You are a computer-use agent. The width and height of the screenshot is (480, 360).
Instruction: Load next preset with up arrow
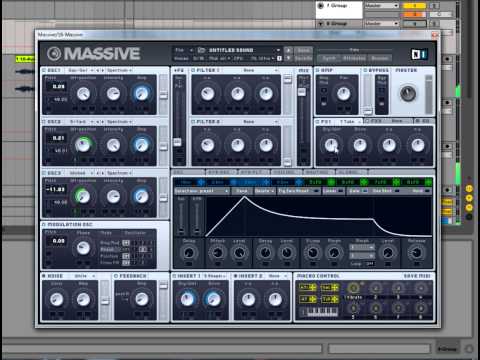pyautogui.click(x=288, y=50)
